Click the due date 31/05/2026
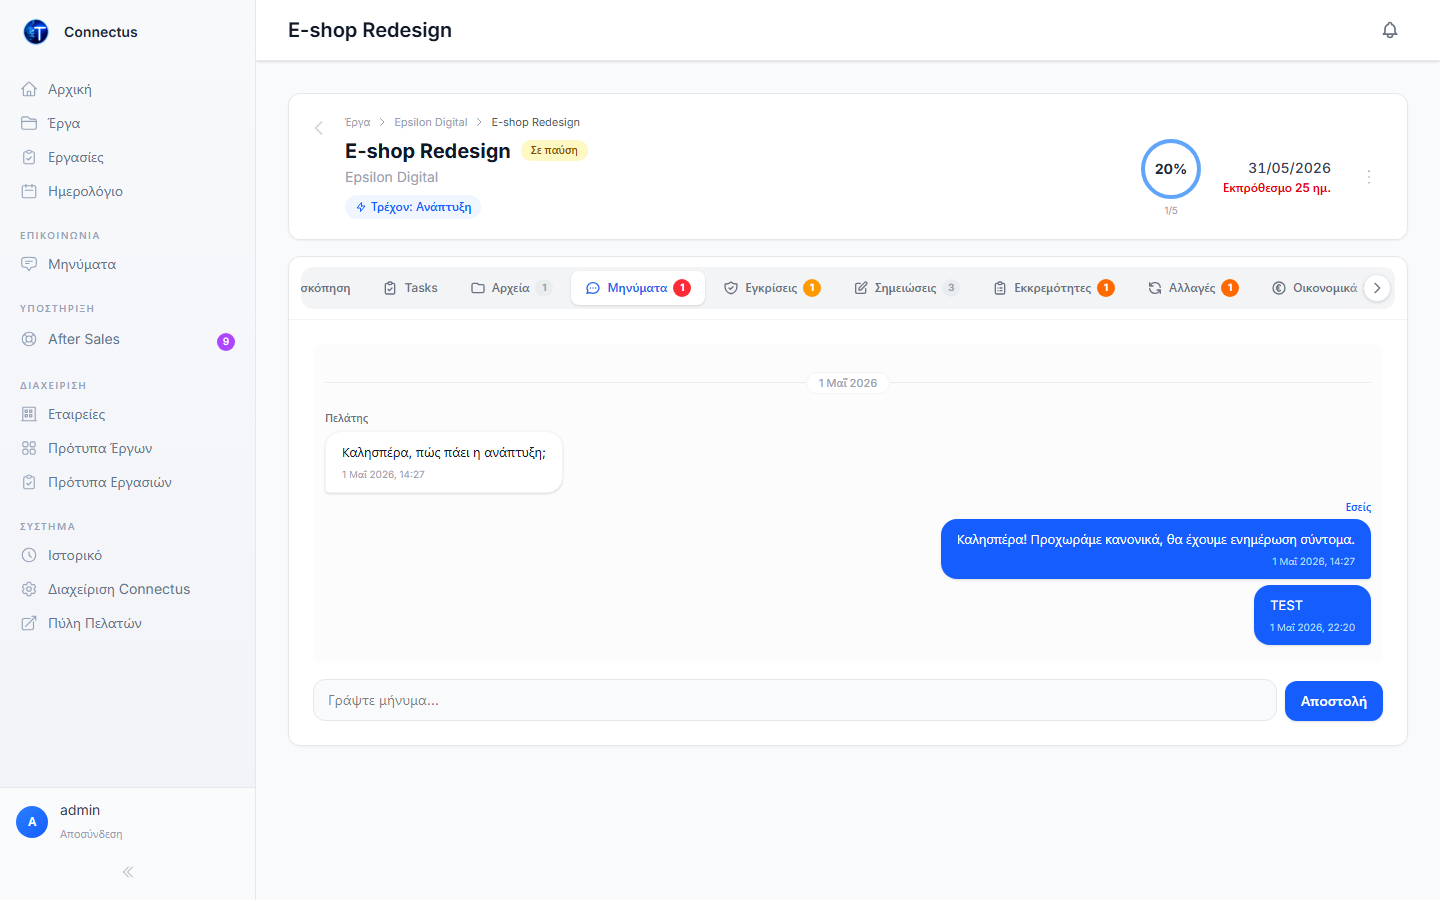The height and width of the screenshot is (900, 1440). (1289, 168)
